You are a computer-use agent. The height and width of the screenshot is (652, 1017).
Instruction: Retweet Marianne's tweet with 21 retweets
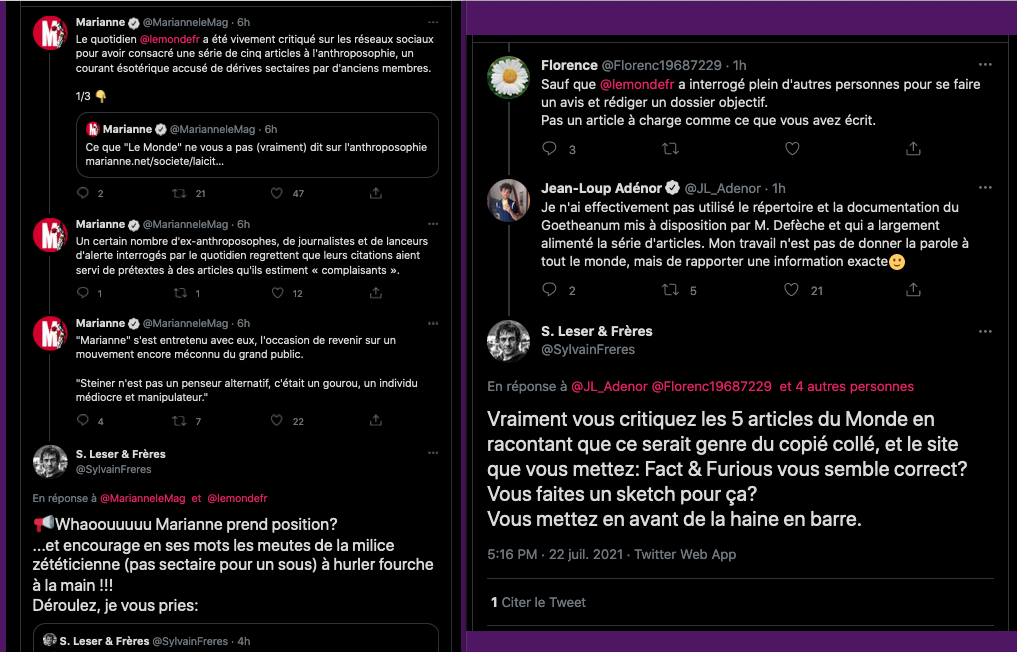(x=179, y=193)
